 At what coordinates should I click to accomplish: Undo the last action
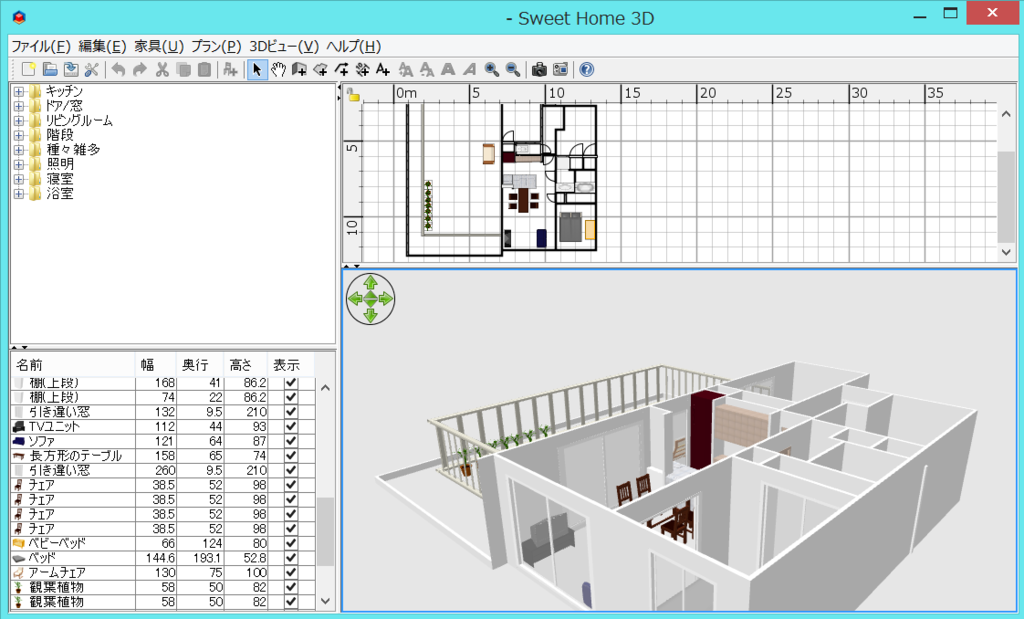[118, 69]
